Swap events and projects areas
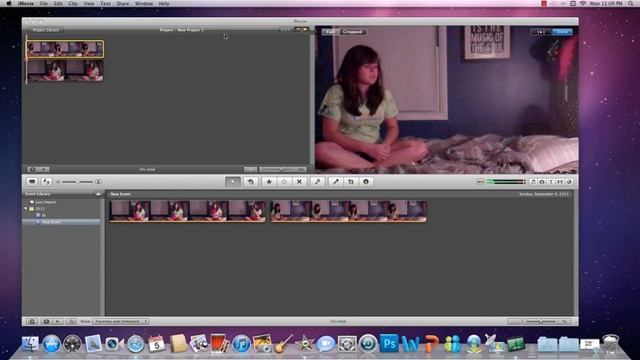 coord(47,182)
